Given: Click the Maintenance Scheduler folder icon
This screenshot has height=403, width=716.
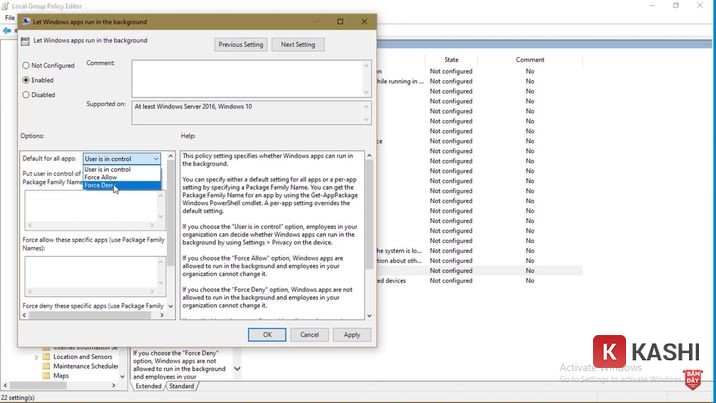Looking at the screenshot, I should pyautogui.click(x=47, y=366).
